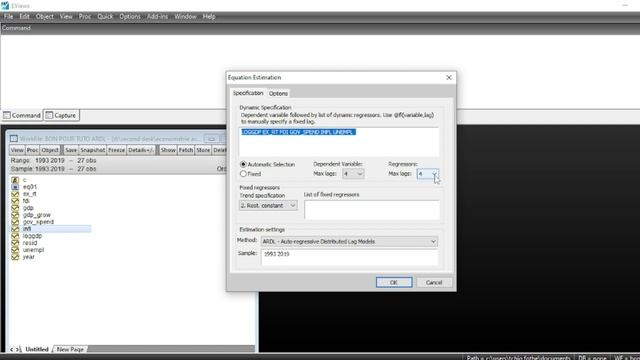Open the Proc menu

pyautogui.click(x=85, y=17)
